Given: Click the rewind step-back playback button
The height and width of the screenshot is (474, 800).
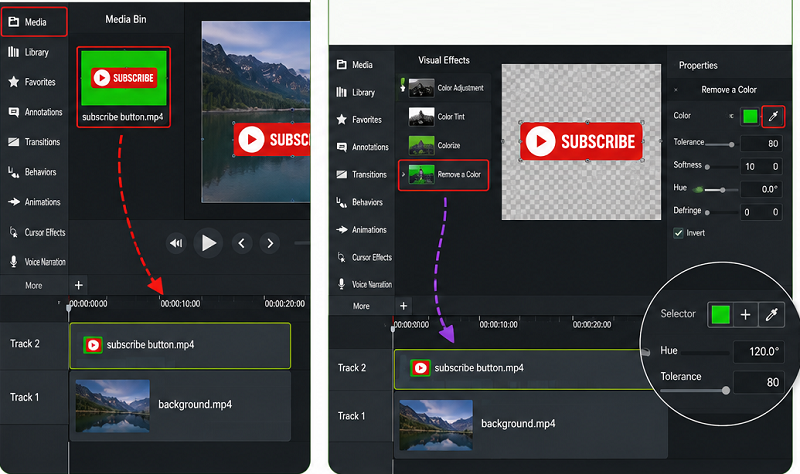Looking at the screenshot, I should click(176, 243).
